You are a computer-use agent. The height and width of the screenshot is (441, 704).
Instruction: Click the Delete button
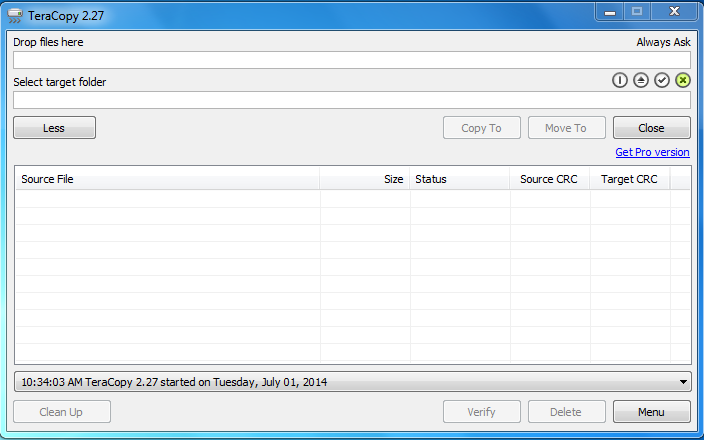tap(567, 412)
